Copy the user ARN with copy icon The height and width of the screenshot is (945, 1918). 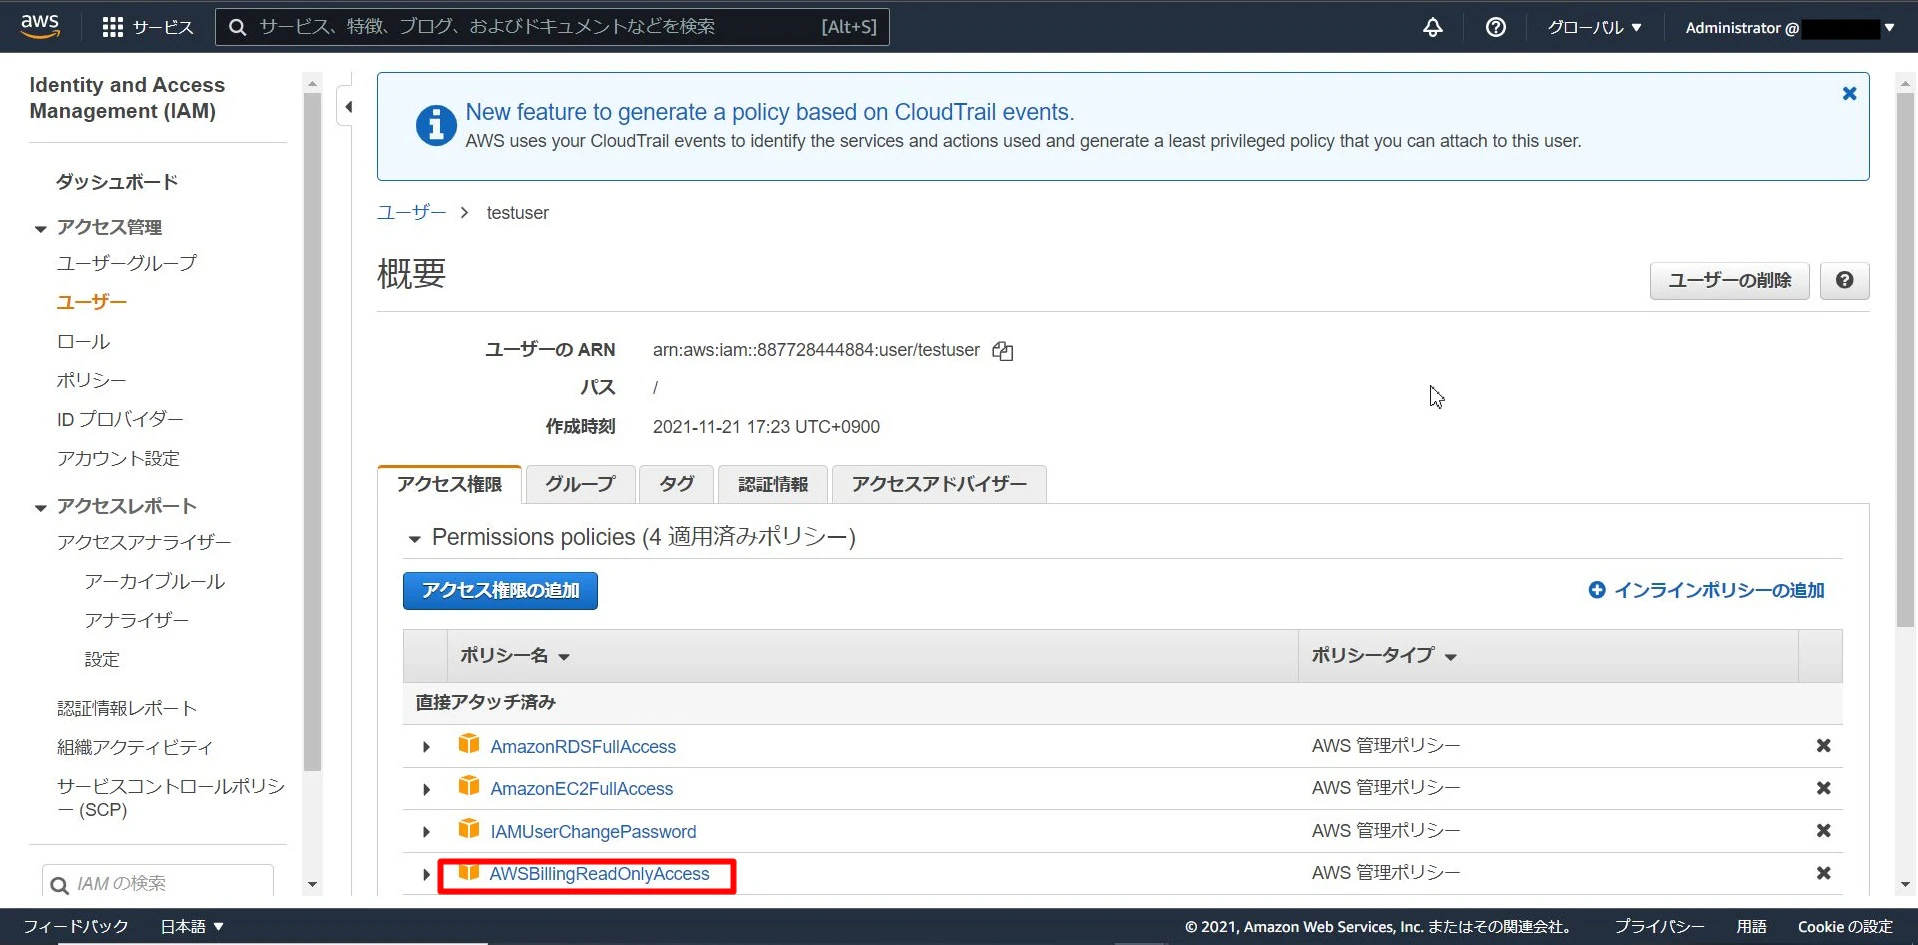[1003, 351]
